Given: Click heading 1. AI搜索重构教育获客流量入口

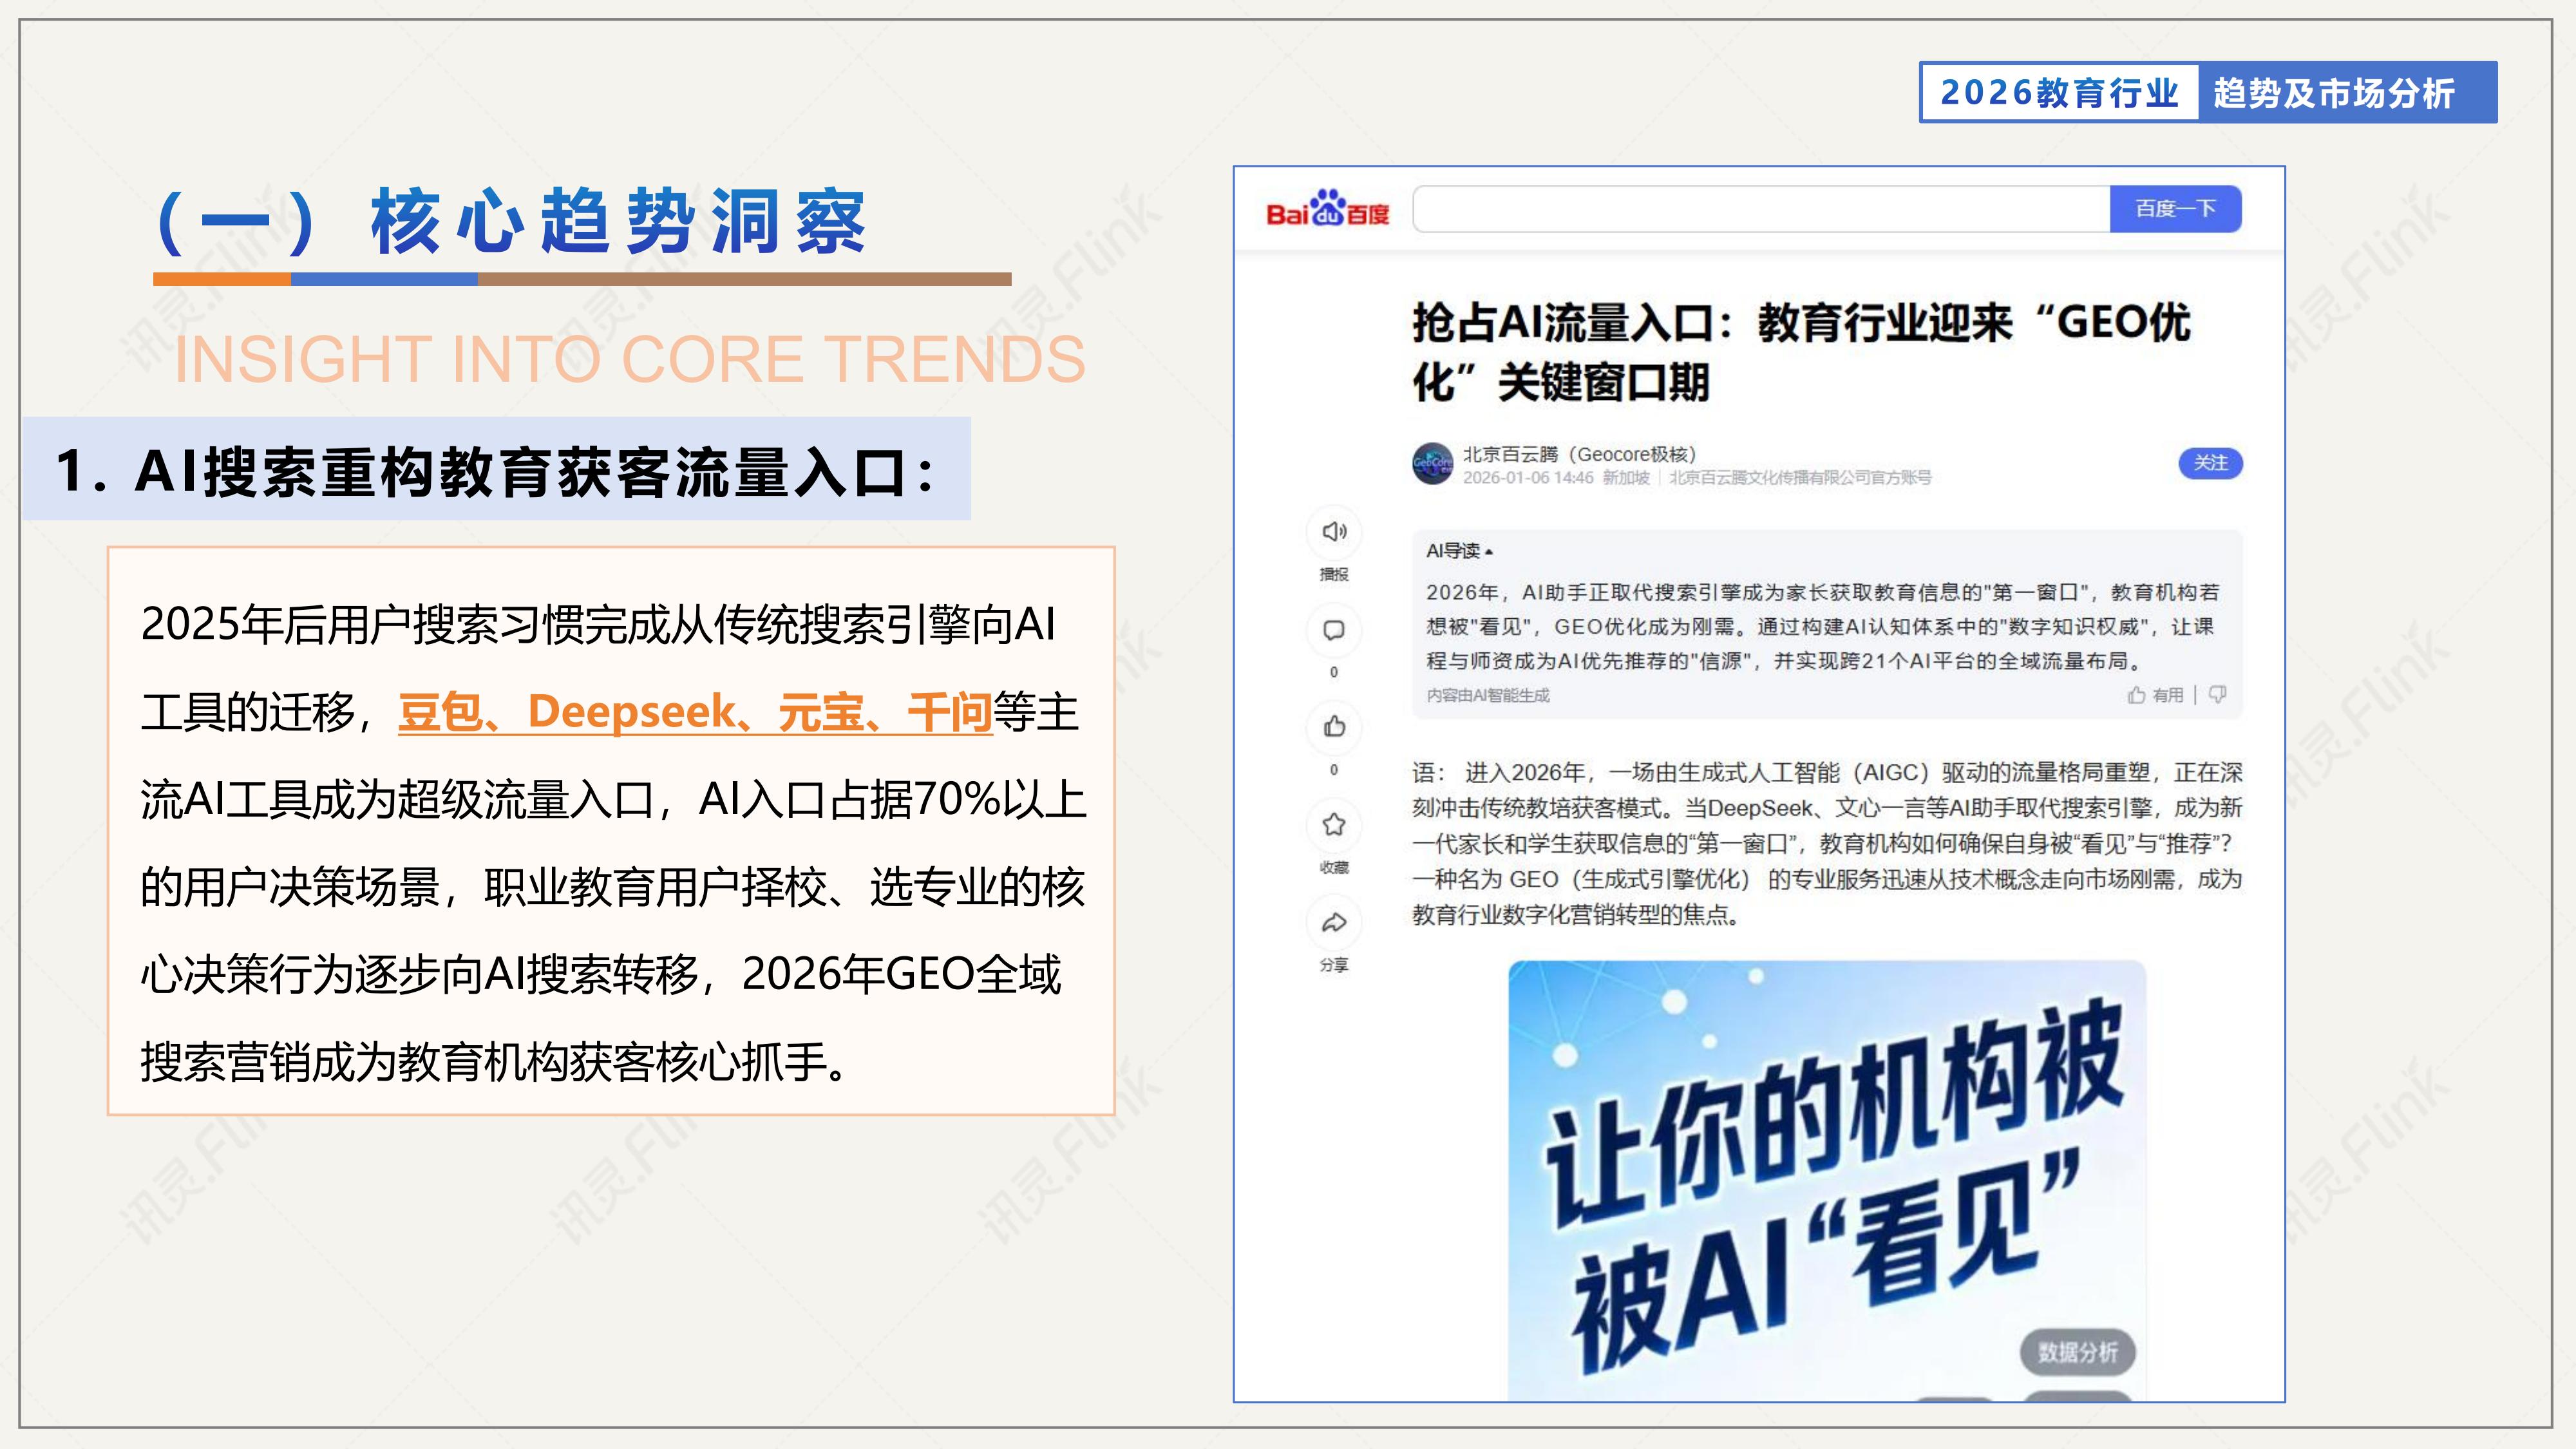Looking at the screenshot, I should (496, 471).
